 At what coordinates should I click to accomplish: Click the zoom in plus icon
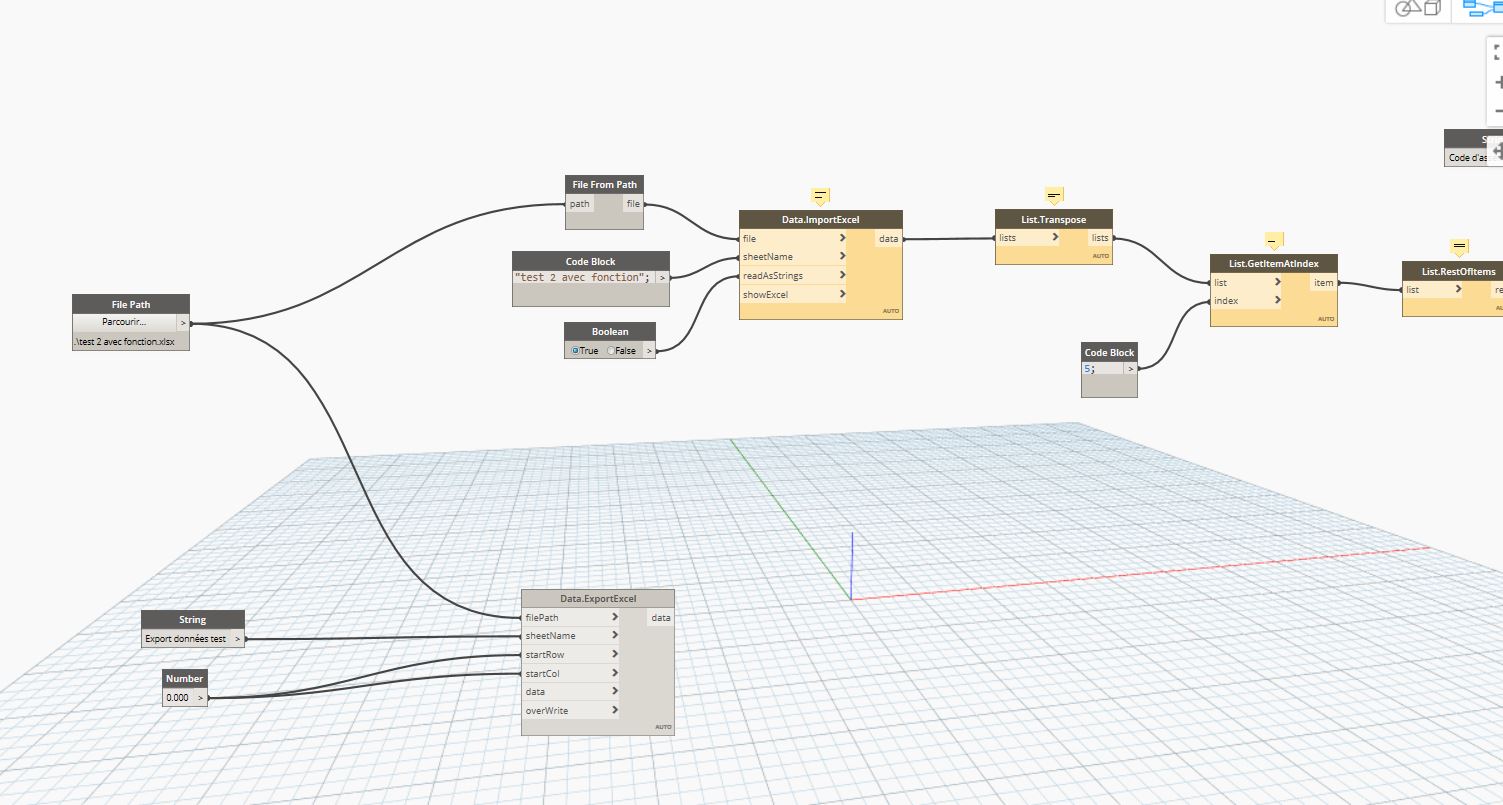(x=1497, y=82)
